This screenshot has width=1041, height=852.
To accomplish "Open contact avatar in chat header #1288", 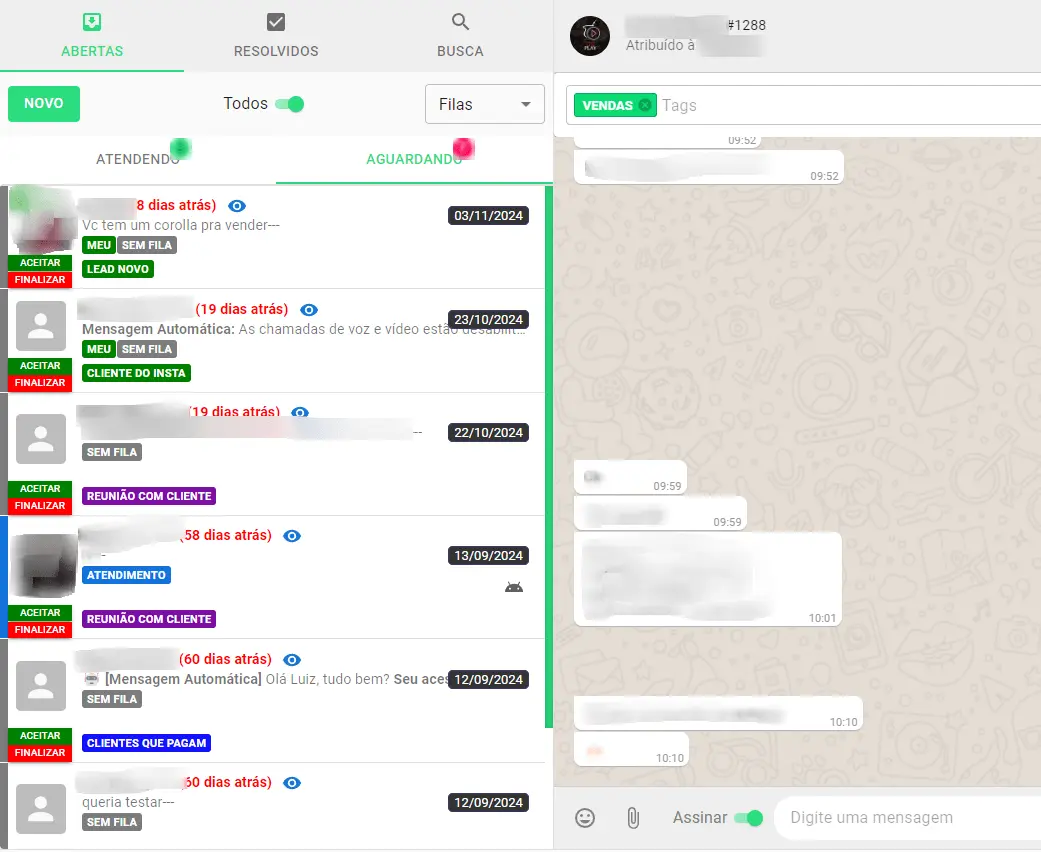I will [x=590, y=36].
